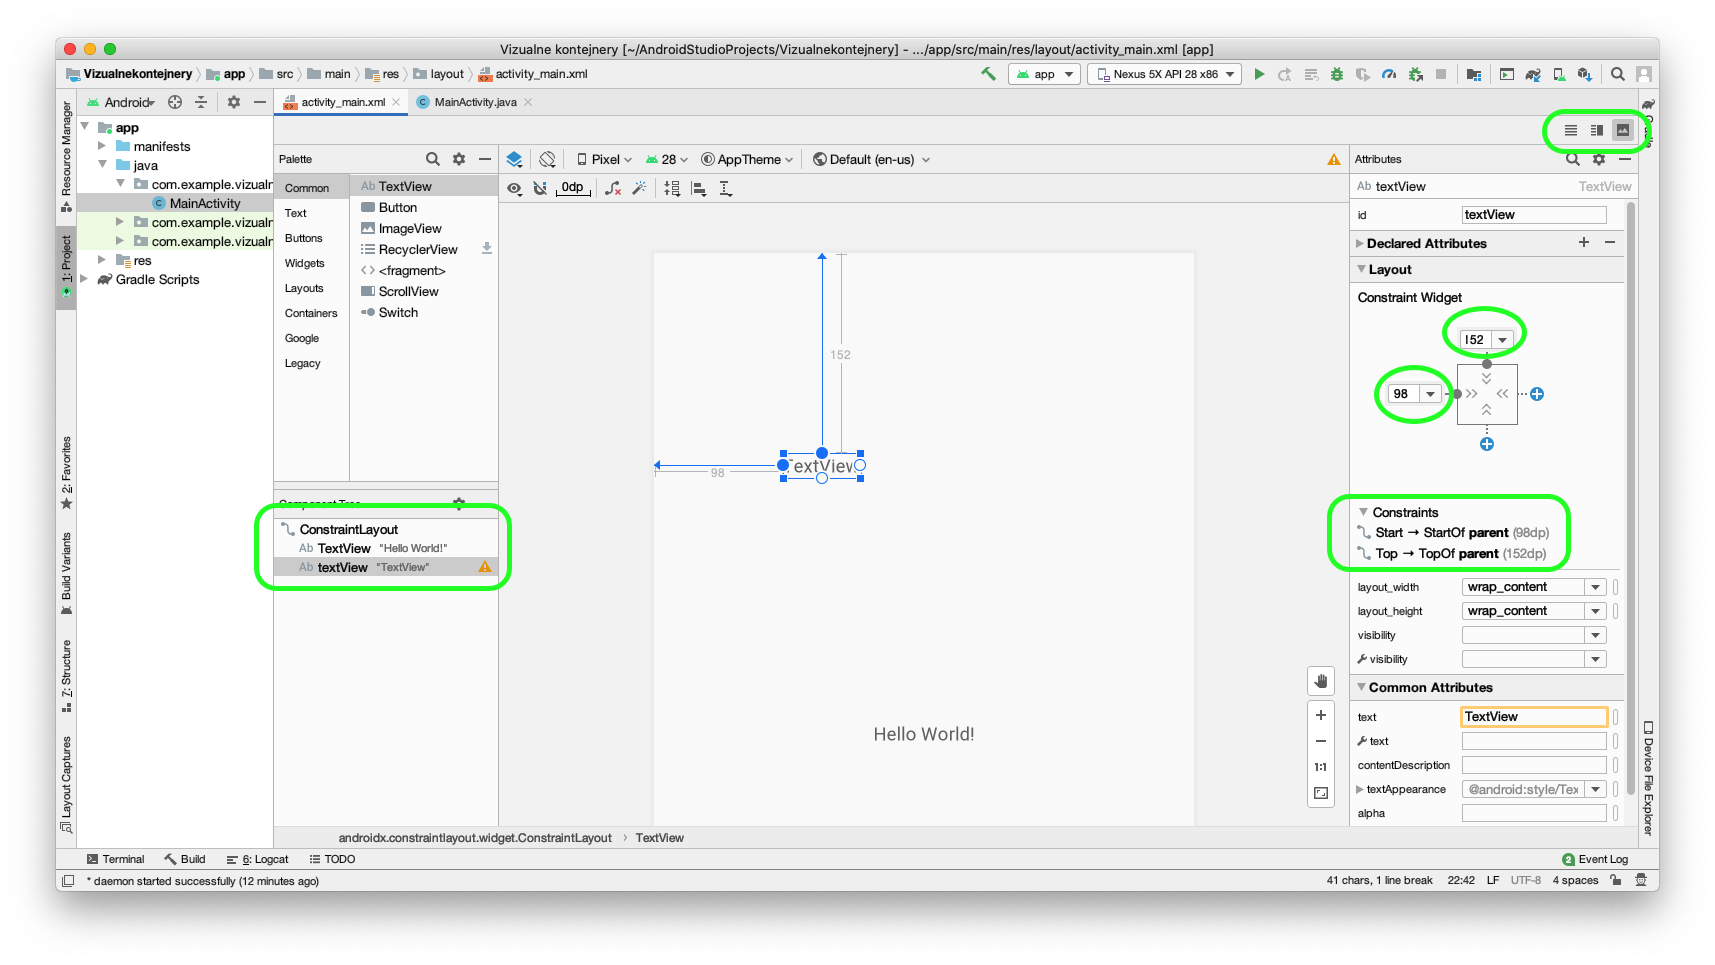
Task: Click the Debug app bug icon
Action: coord(1336,74)
